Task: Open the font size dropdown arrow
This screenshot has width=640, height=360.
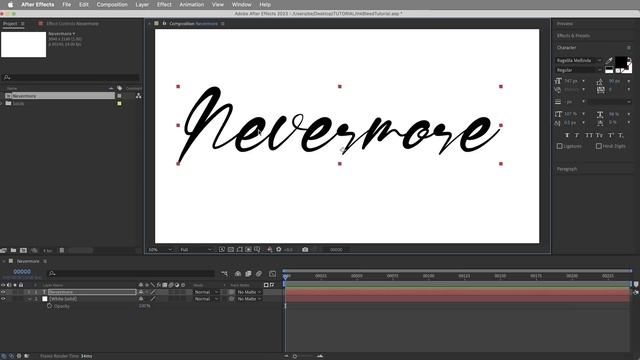Action: (583, 81)
